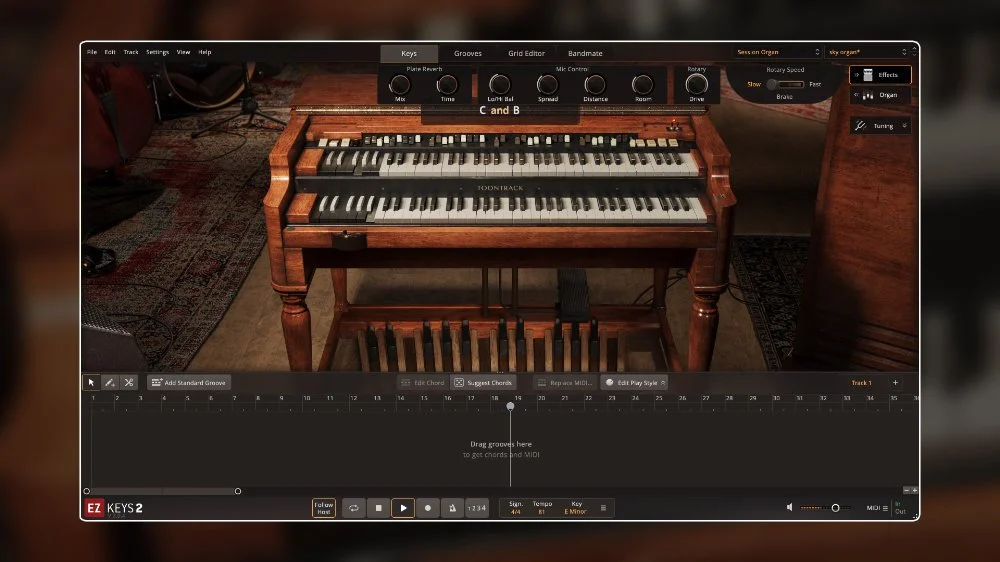Open the Edit Play Style dropdown
The width and height of the screenshot is (1000, 562).
[x=635, y=382]
